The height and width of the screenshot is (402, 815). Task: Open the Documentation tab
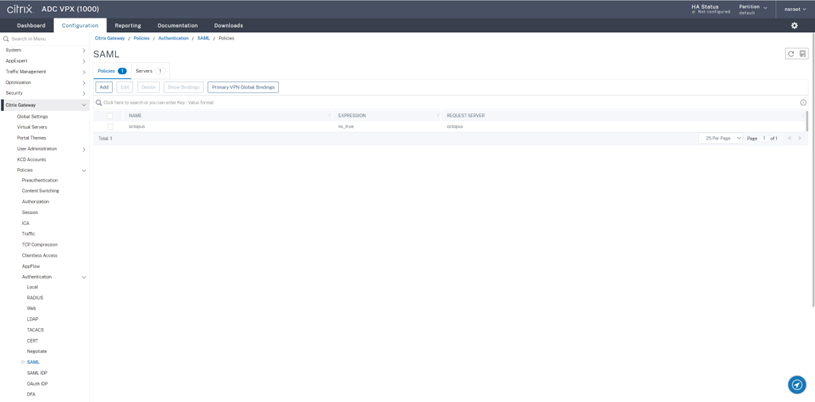(178, 25)
